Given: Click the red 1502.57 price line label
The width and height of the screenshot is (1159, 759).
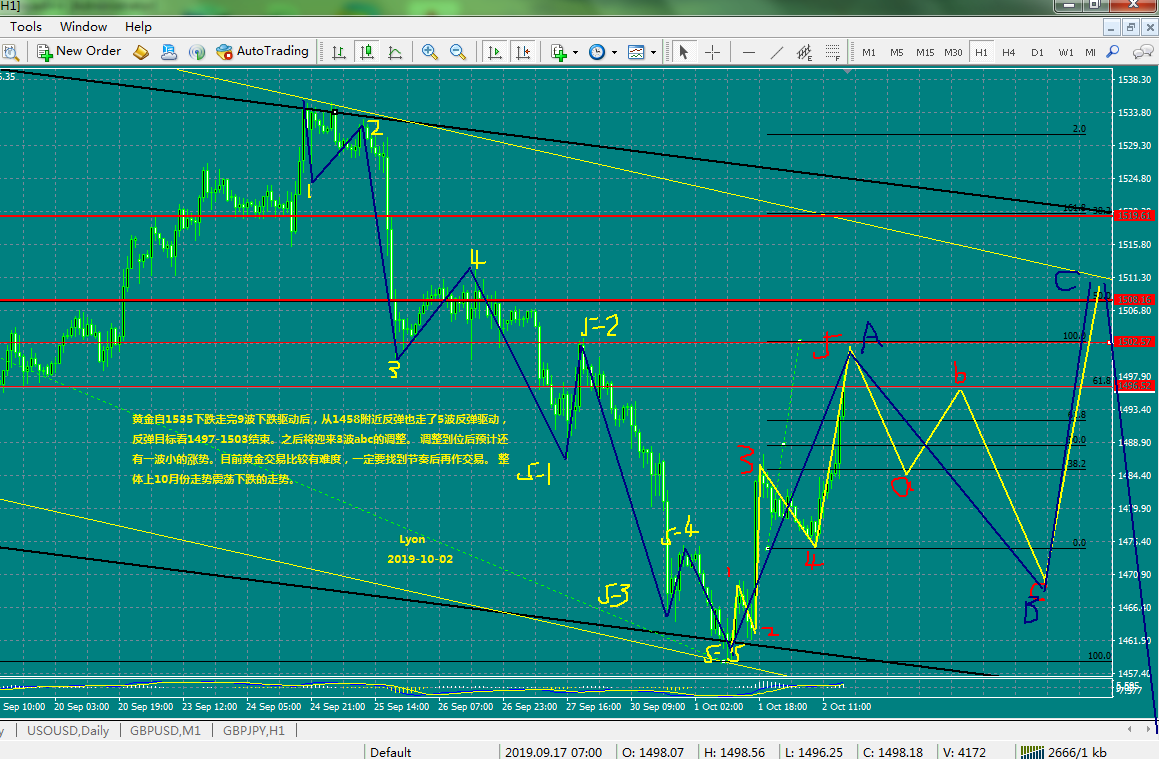Looking at the screenshot, I should [1133, 342].
